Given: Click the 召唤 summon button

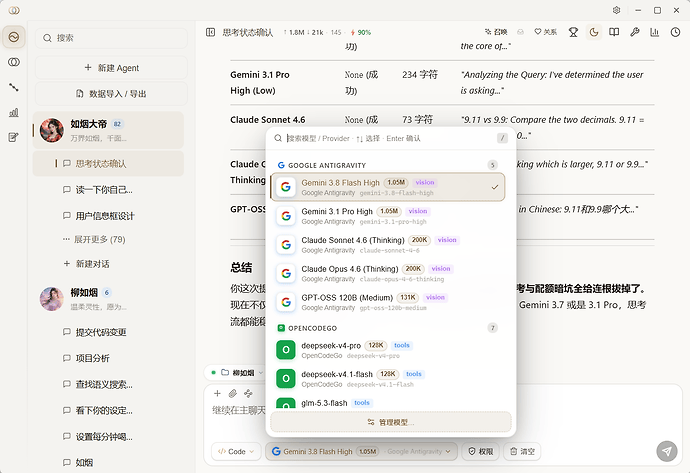Looking at the screenshot, I should [x=496, y=32].
